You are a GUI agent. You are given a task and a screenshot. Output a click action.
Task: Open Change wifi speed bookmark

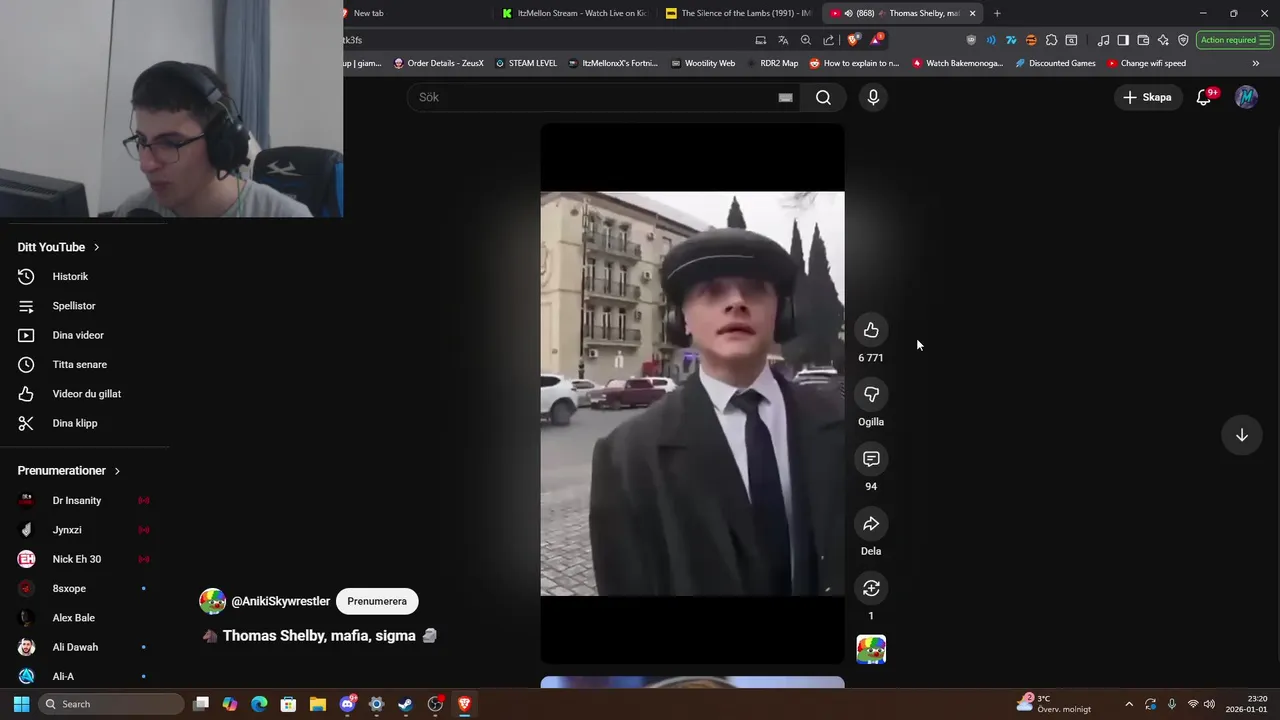tap(1146, 63)
